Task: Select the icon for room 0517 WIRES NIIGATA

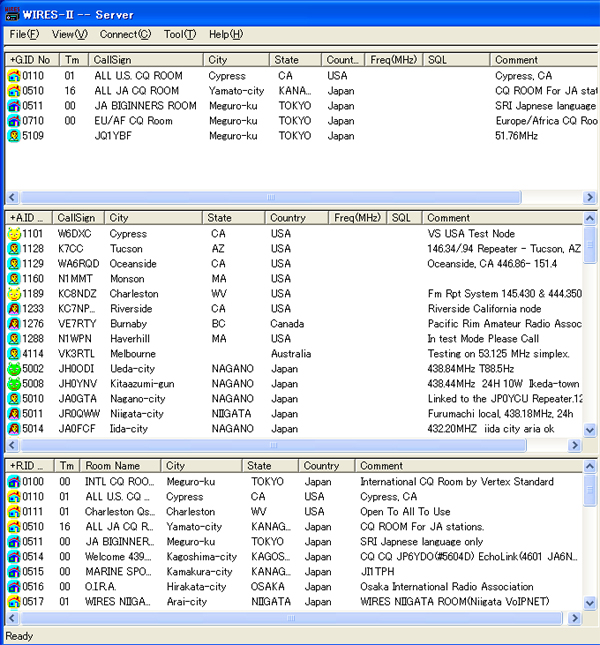Action: (14, 602)
